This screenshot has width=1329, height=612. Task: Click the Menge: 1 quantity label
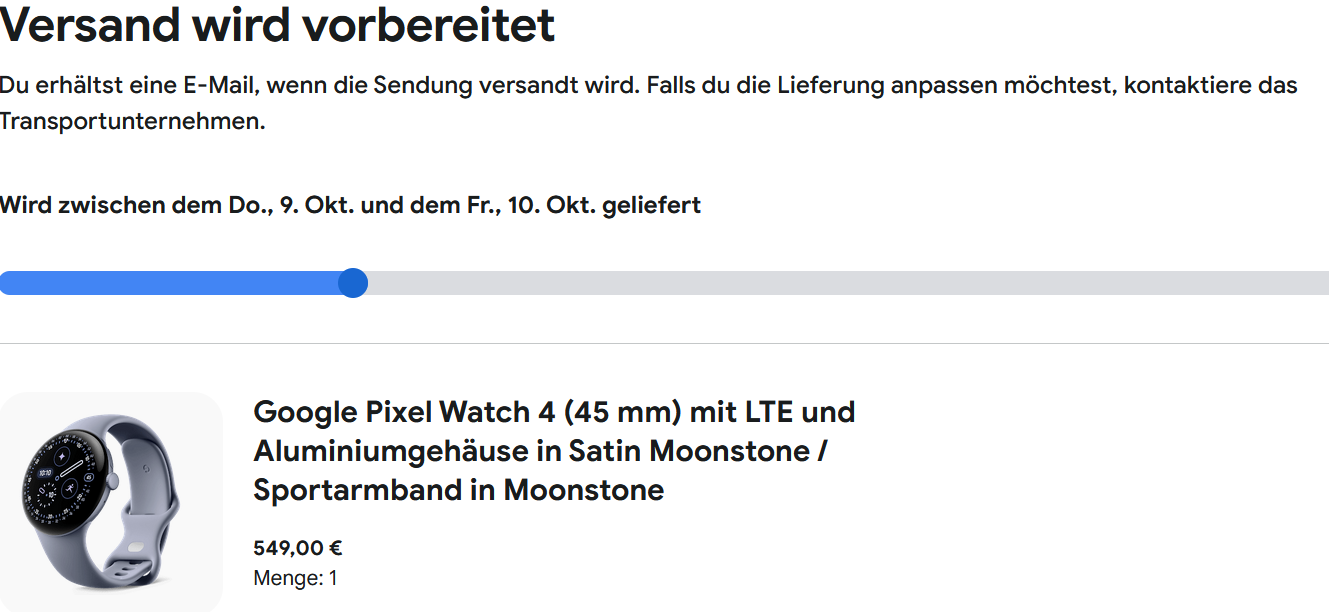pyautogui.click(x=295, y=578)
